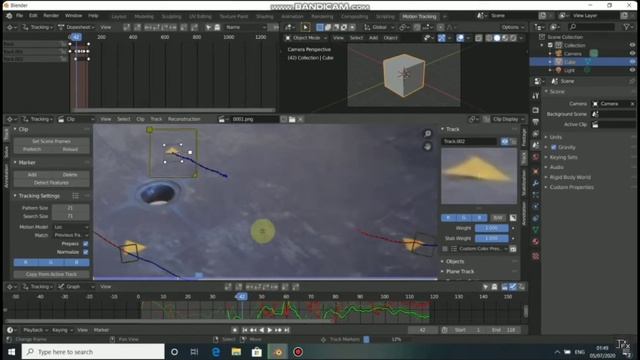Open the Motion Model dropdown
The height and width of the screenshot is (360, 640).
coord(71,227)
